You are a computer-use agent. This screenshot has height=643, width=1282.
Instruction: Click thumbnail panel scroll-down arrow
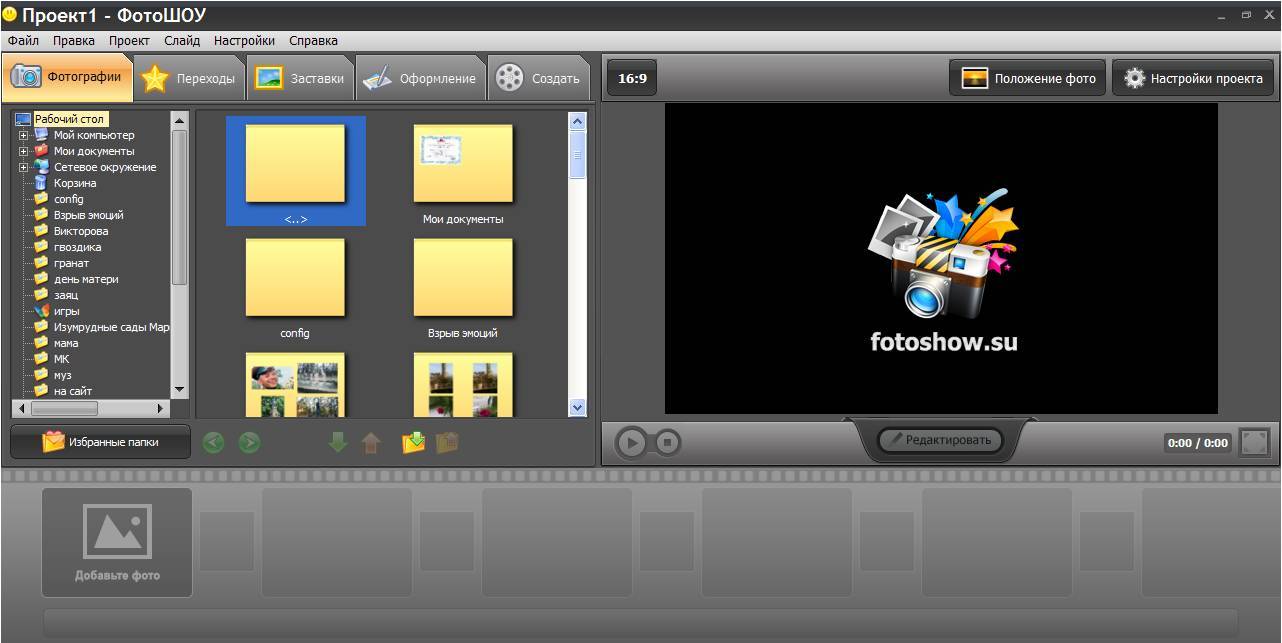click(577, 407)
